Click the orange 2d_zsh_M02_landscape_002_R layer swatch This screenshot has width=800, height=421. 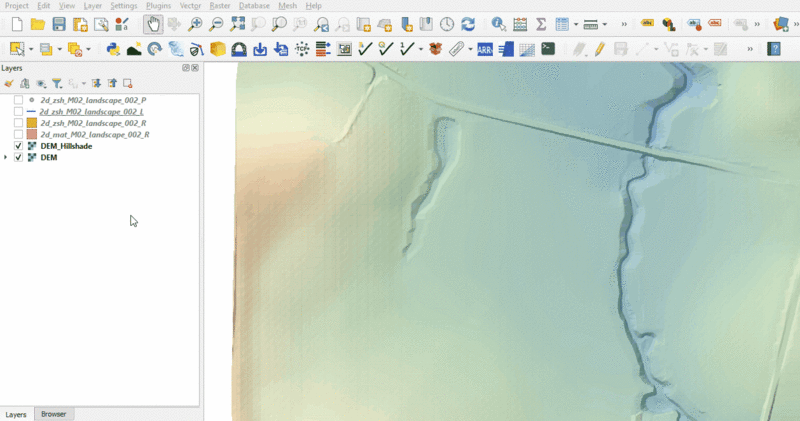pos(32,123)
